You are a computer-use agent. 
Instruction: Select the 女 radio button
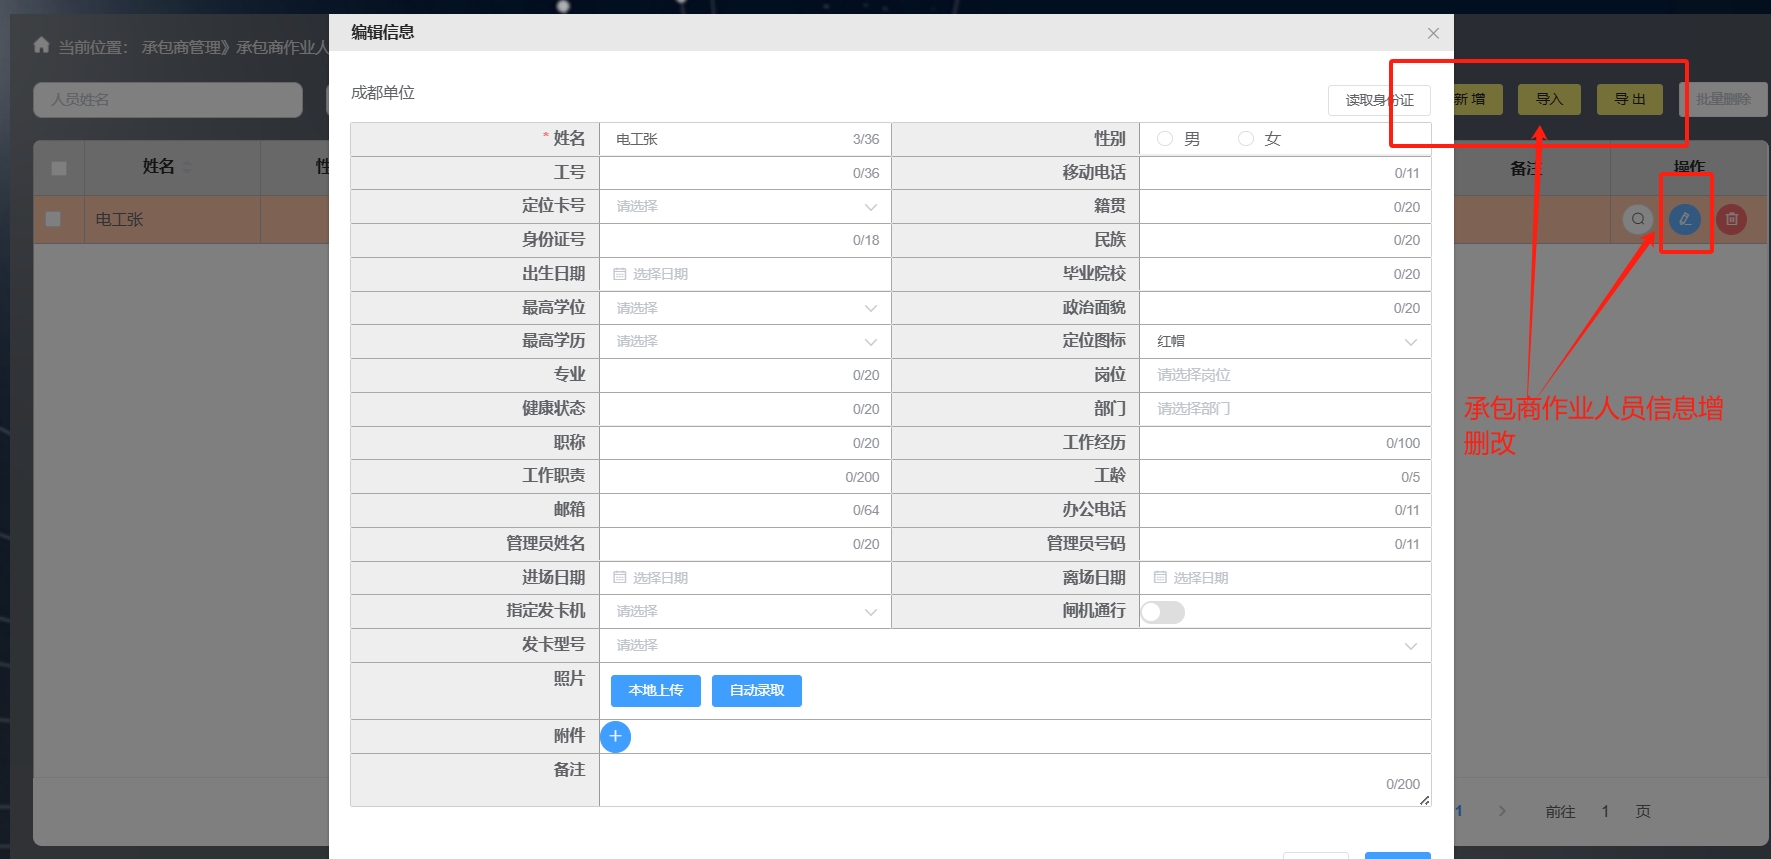coord(1246,139)
